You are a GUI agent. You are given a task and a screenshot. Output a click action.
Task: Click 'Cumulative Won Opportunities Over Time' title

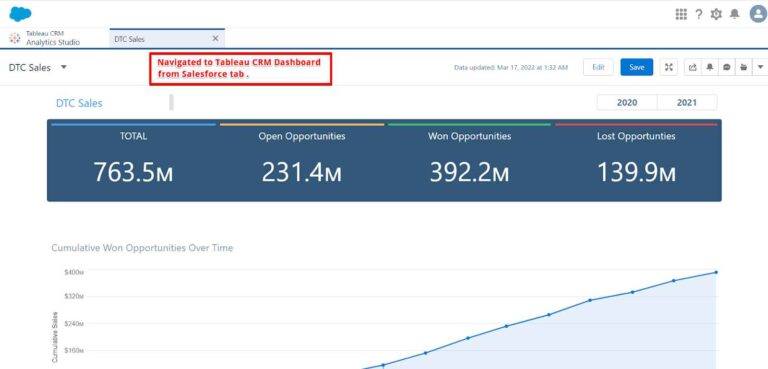[142, 248]
